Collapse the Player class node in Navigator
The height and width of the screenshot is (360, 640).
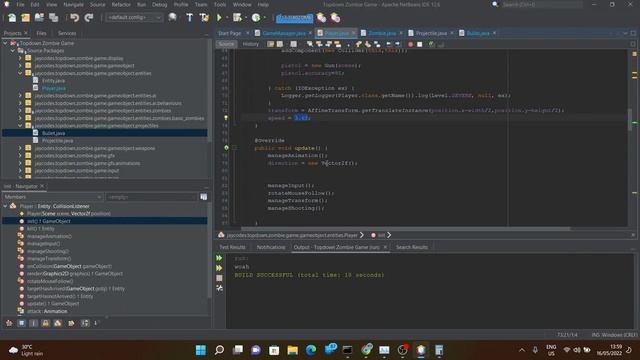click(5, 206)
